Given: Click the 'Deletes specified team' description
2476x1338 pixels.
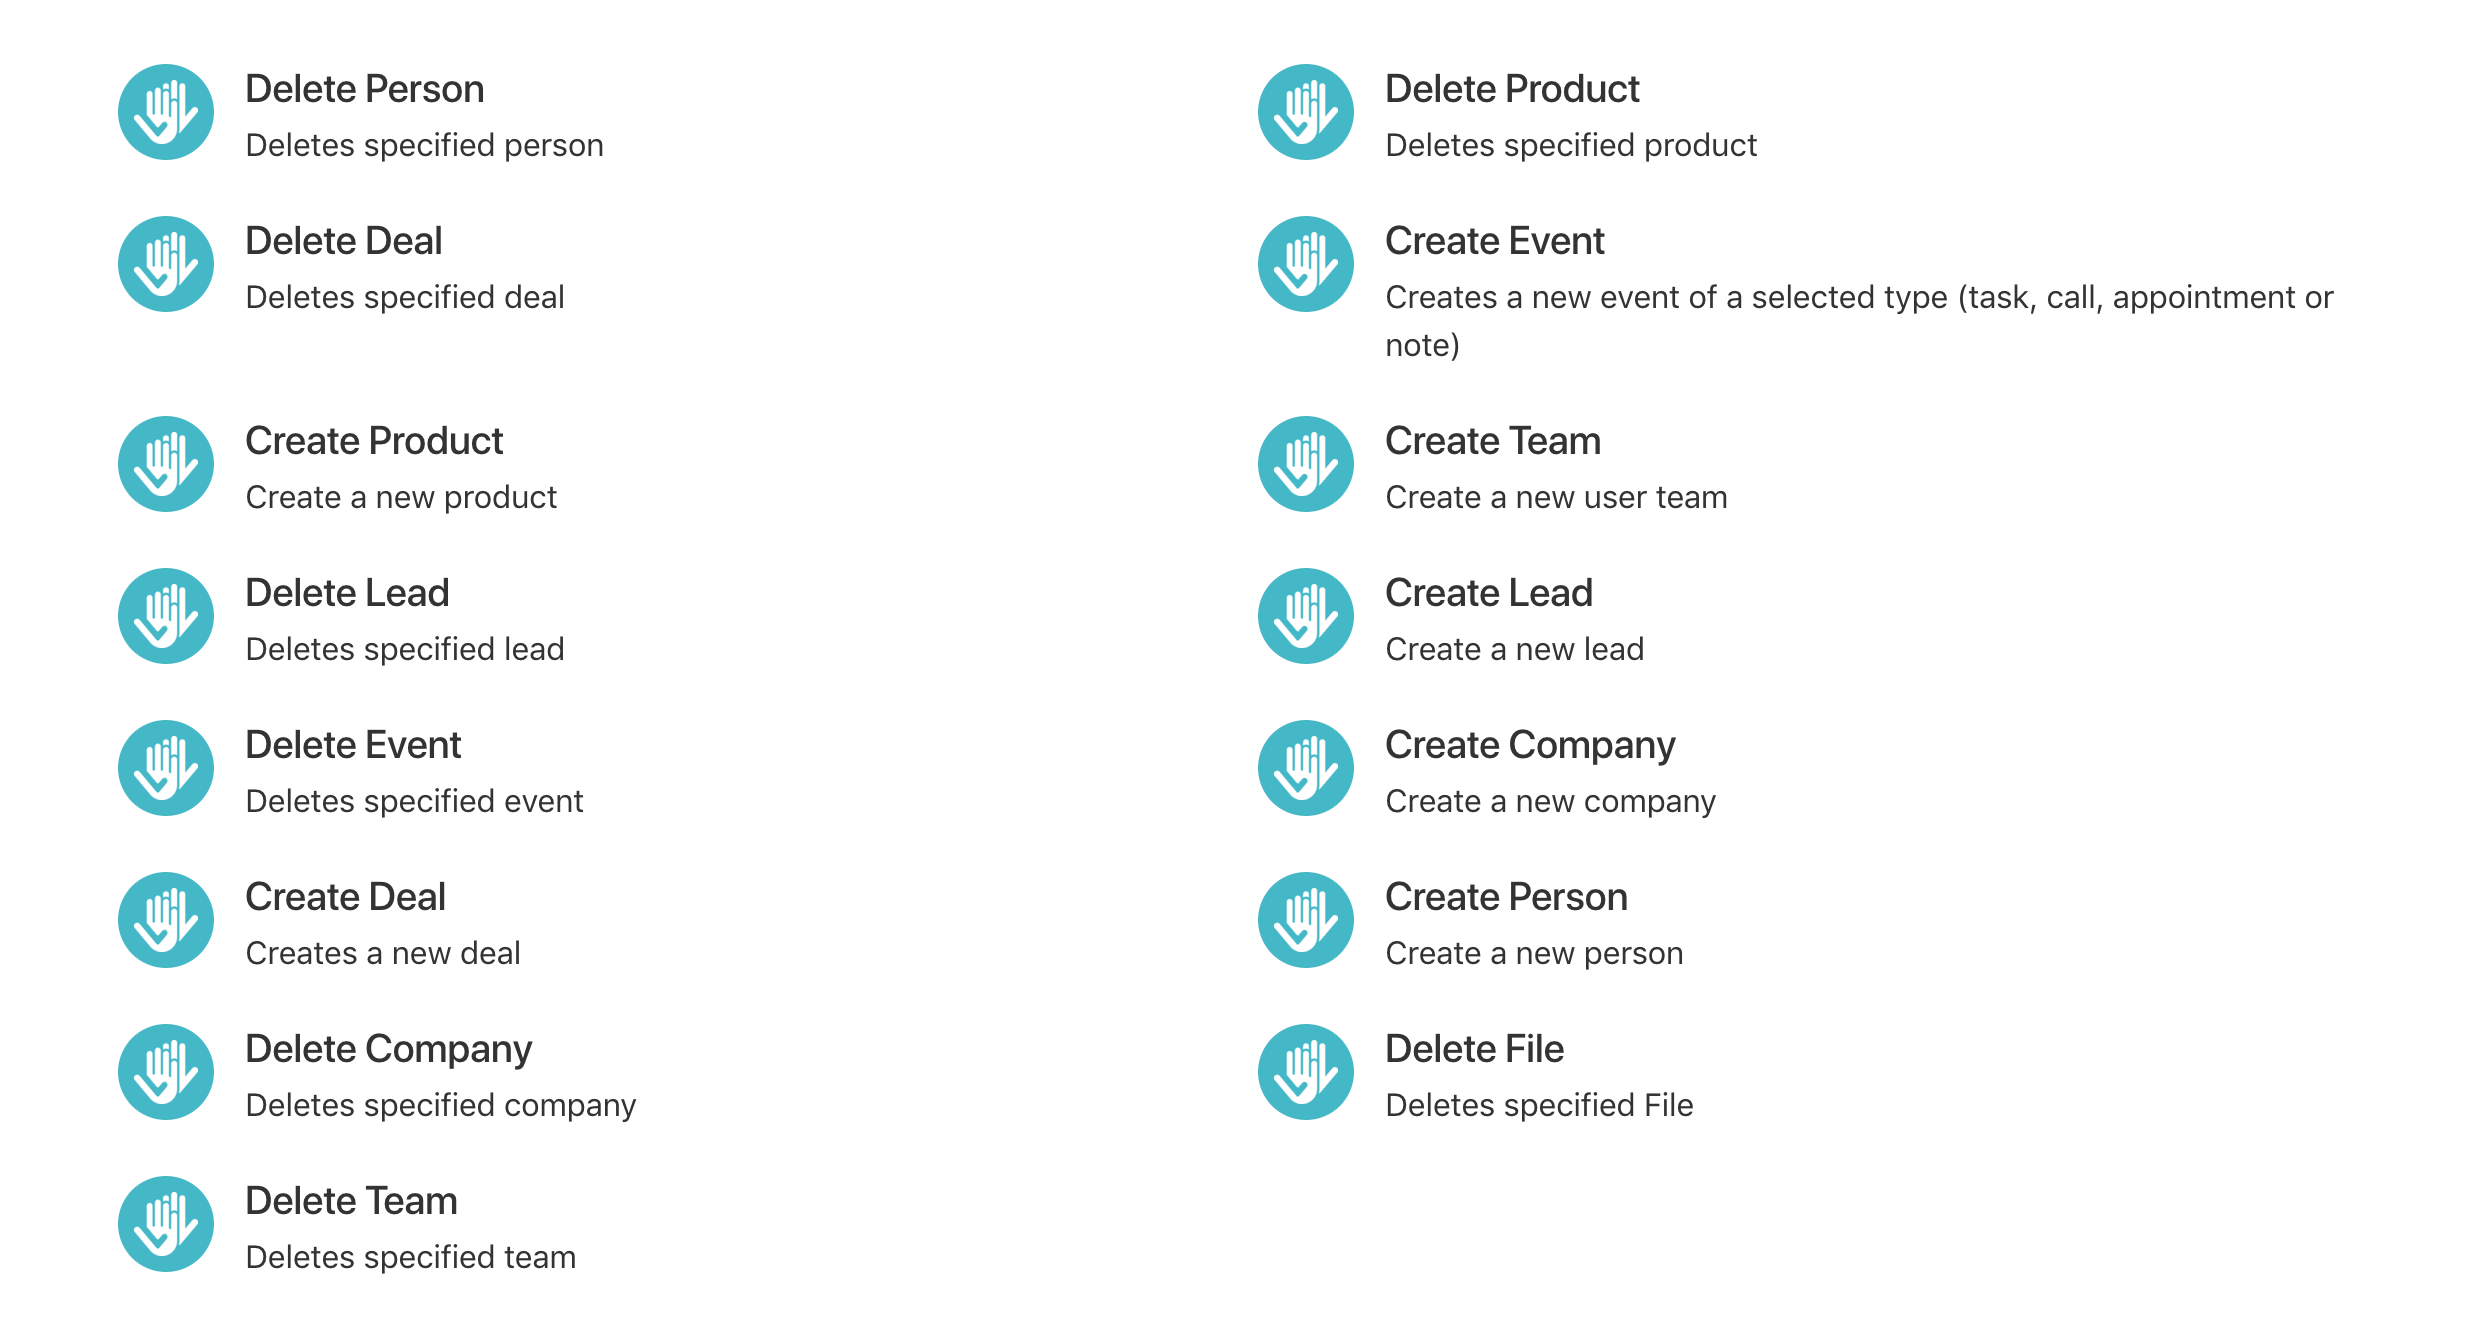Looking at the screenshot, I should point(411,1257).
